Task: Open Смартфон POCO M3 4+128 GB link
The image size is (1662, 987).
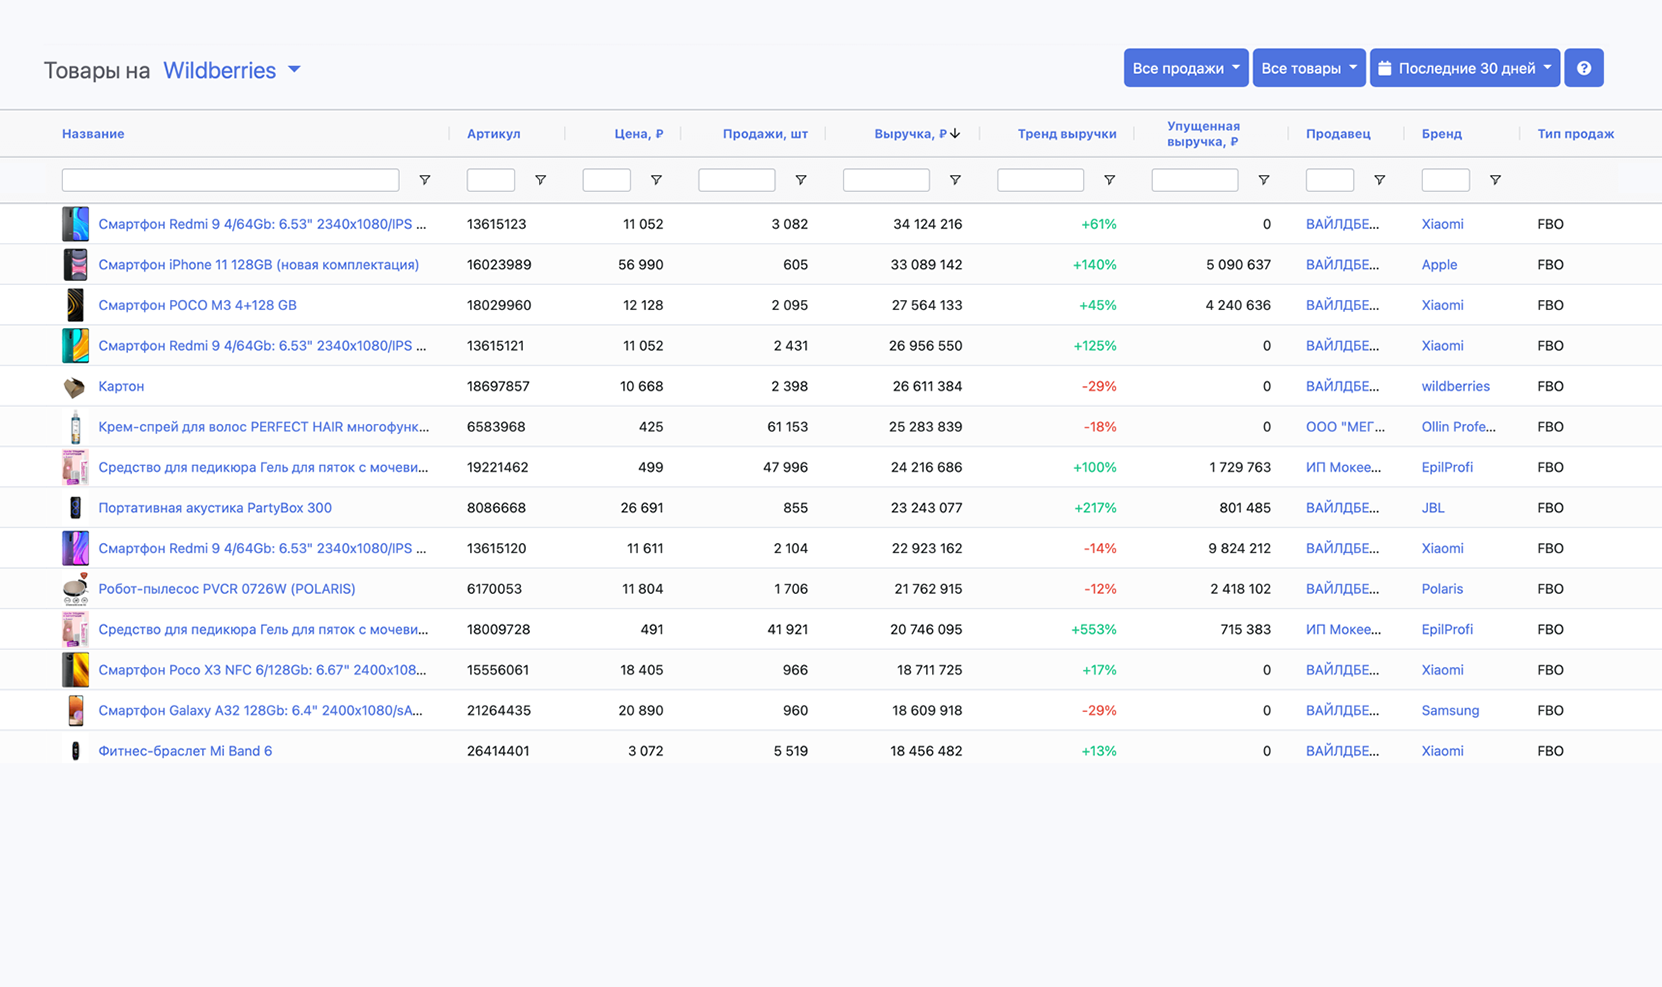Action: [197, 305]
